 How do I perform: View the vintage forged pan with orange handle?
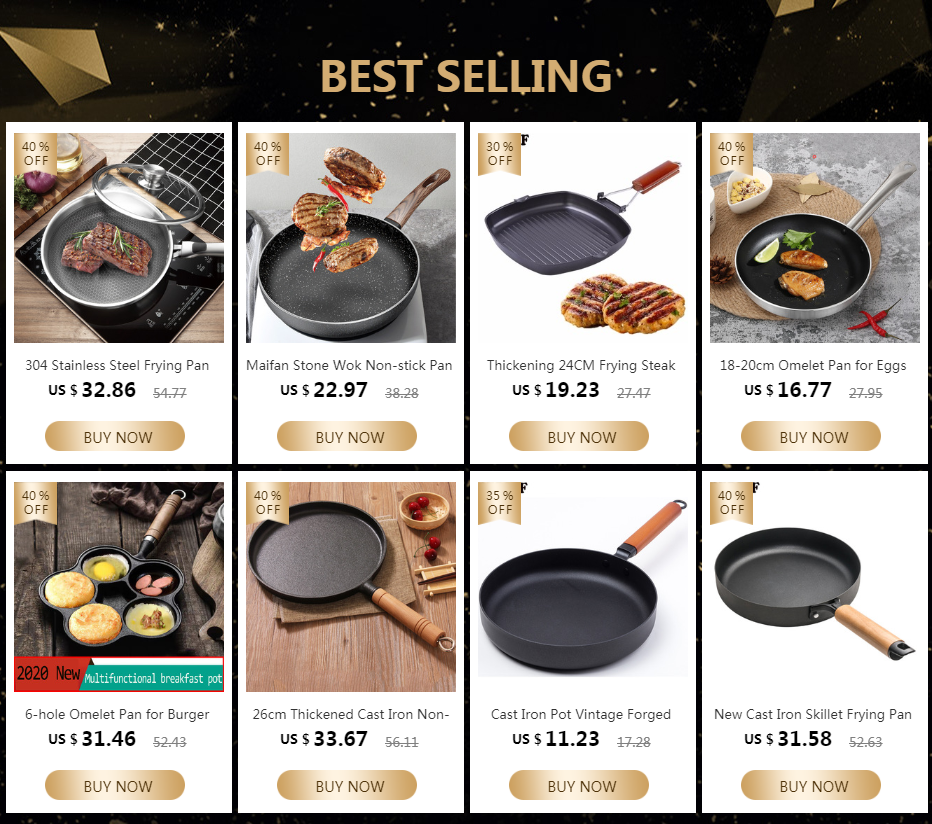coord(583,587)
